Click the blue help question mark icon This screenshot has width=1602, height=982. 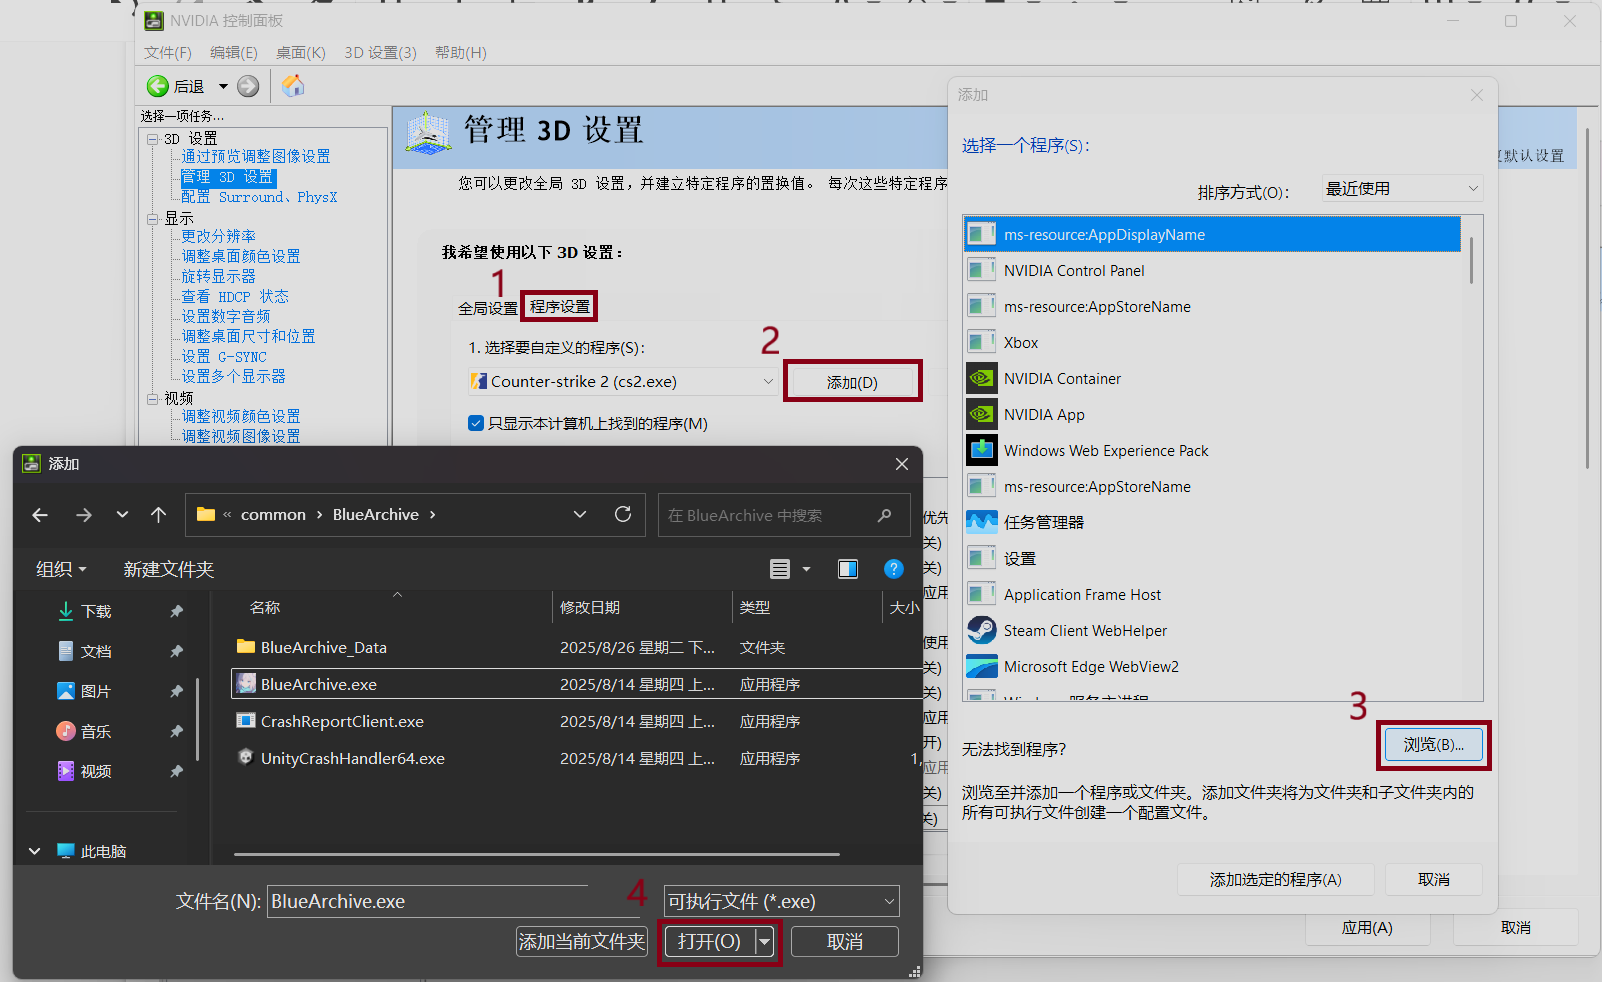[894, 569]
